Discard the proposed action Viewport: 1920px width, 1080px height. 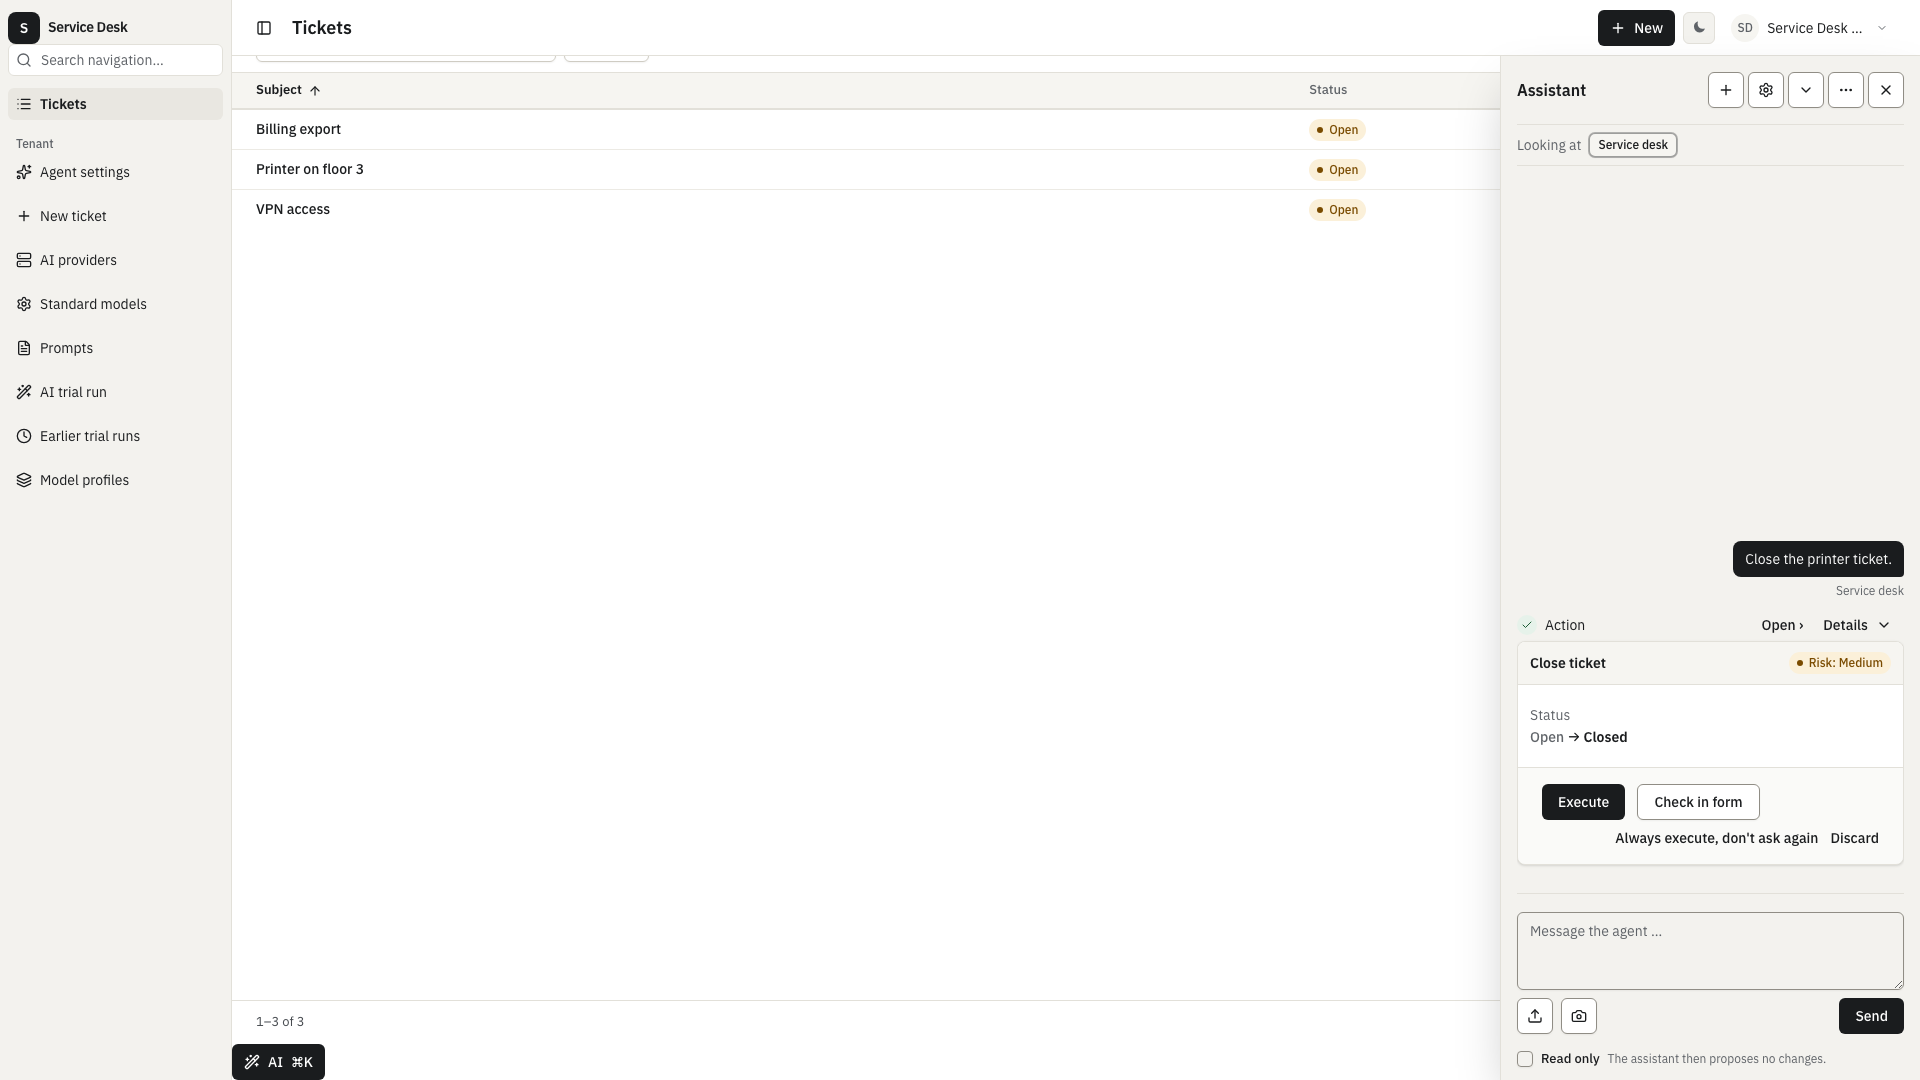coord(1854,838)
